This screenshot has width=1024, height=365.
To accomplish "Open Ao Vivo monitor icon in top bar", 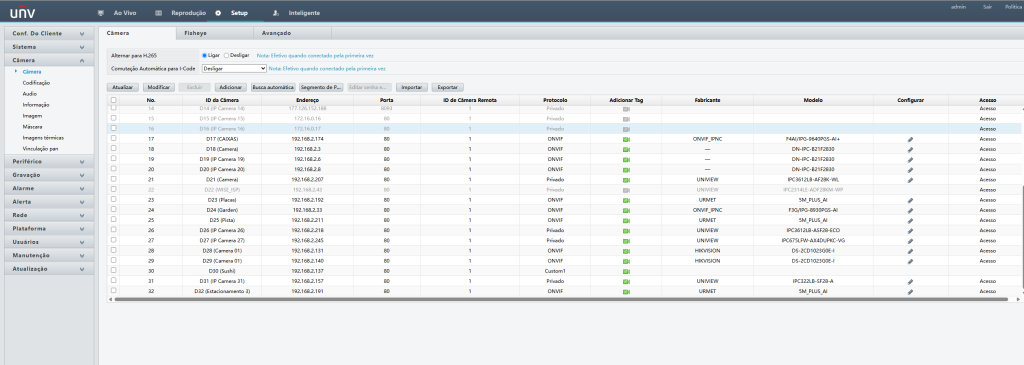I will (101, 13).
